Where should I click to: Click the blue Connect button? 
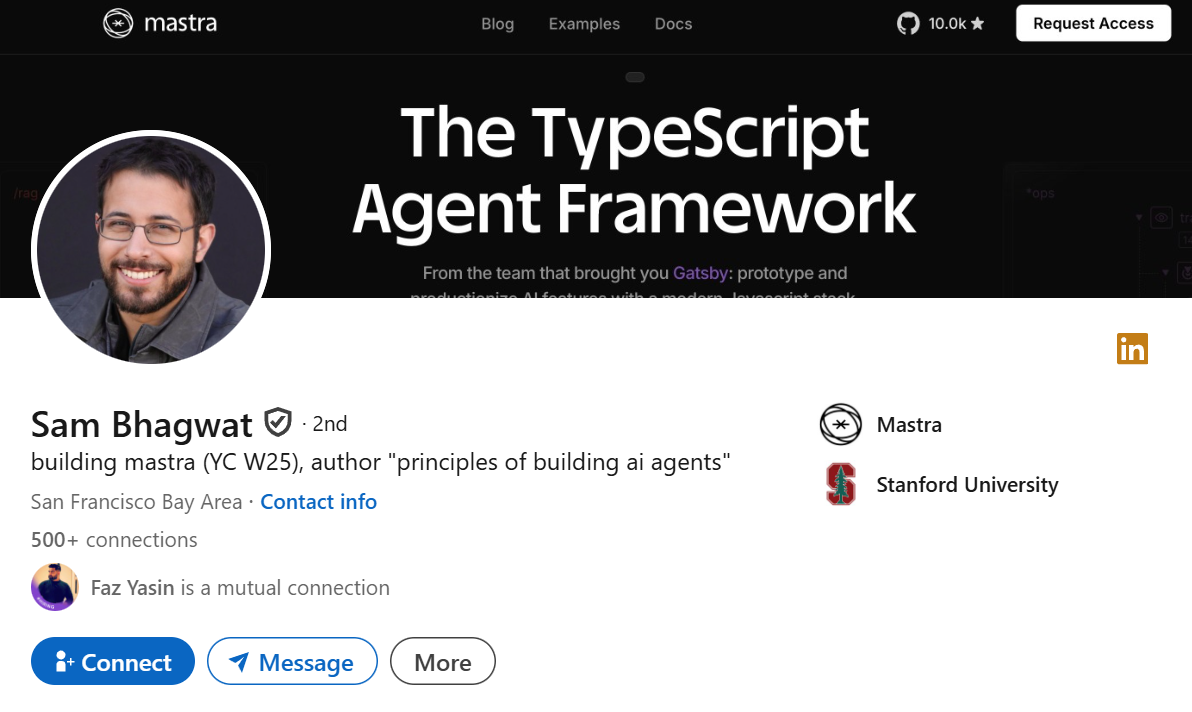[x=113, y=662]
